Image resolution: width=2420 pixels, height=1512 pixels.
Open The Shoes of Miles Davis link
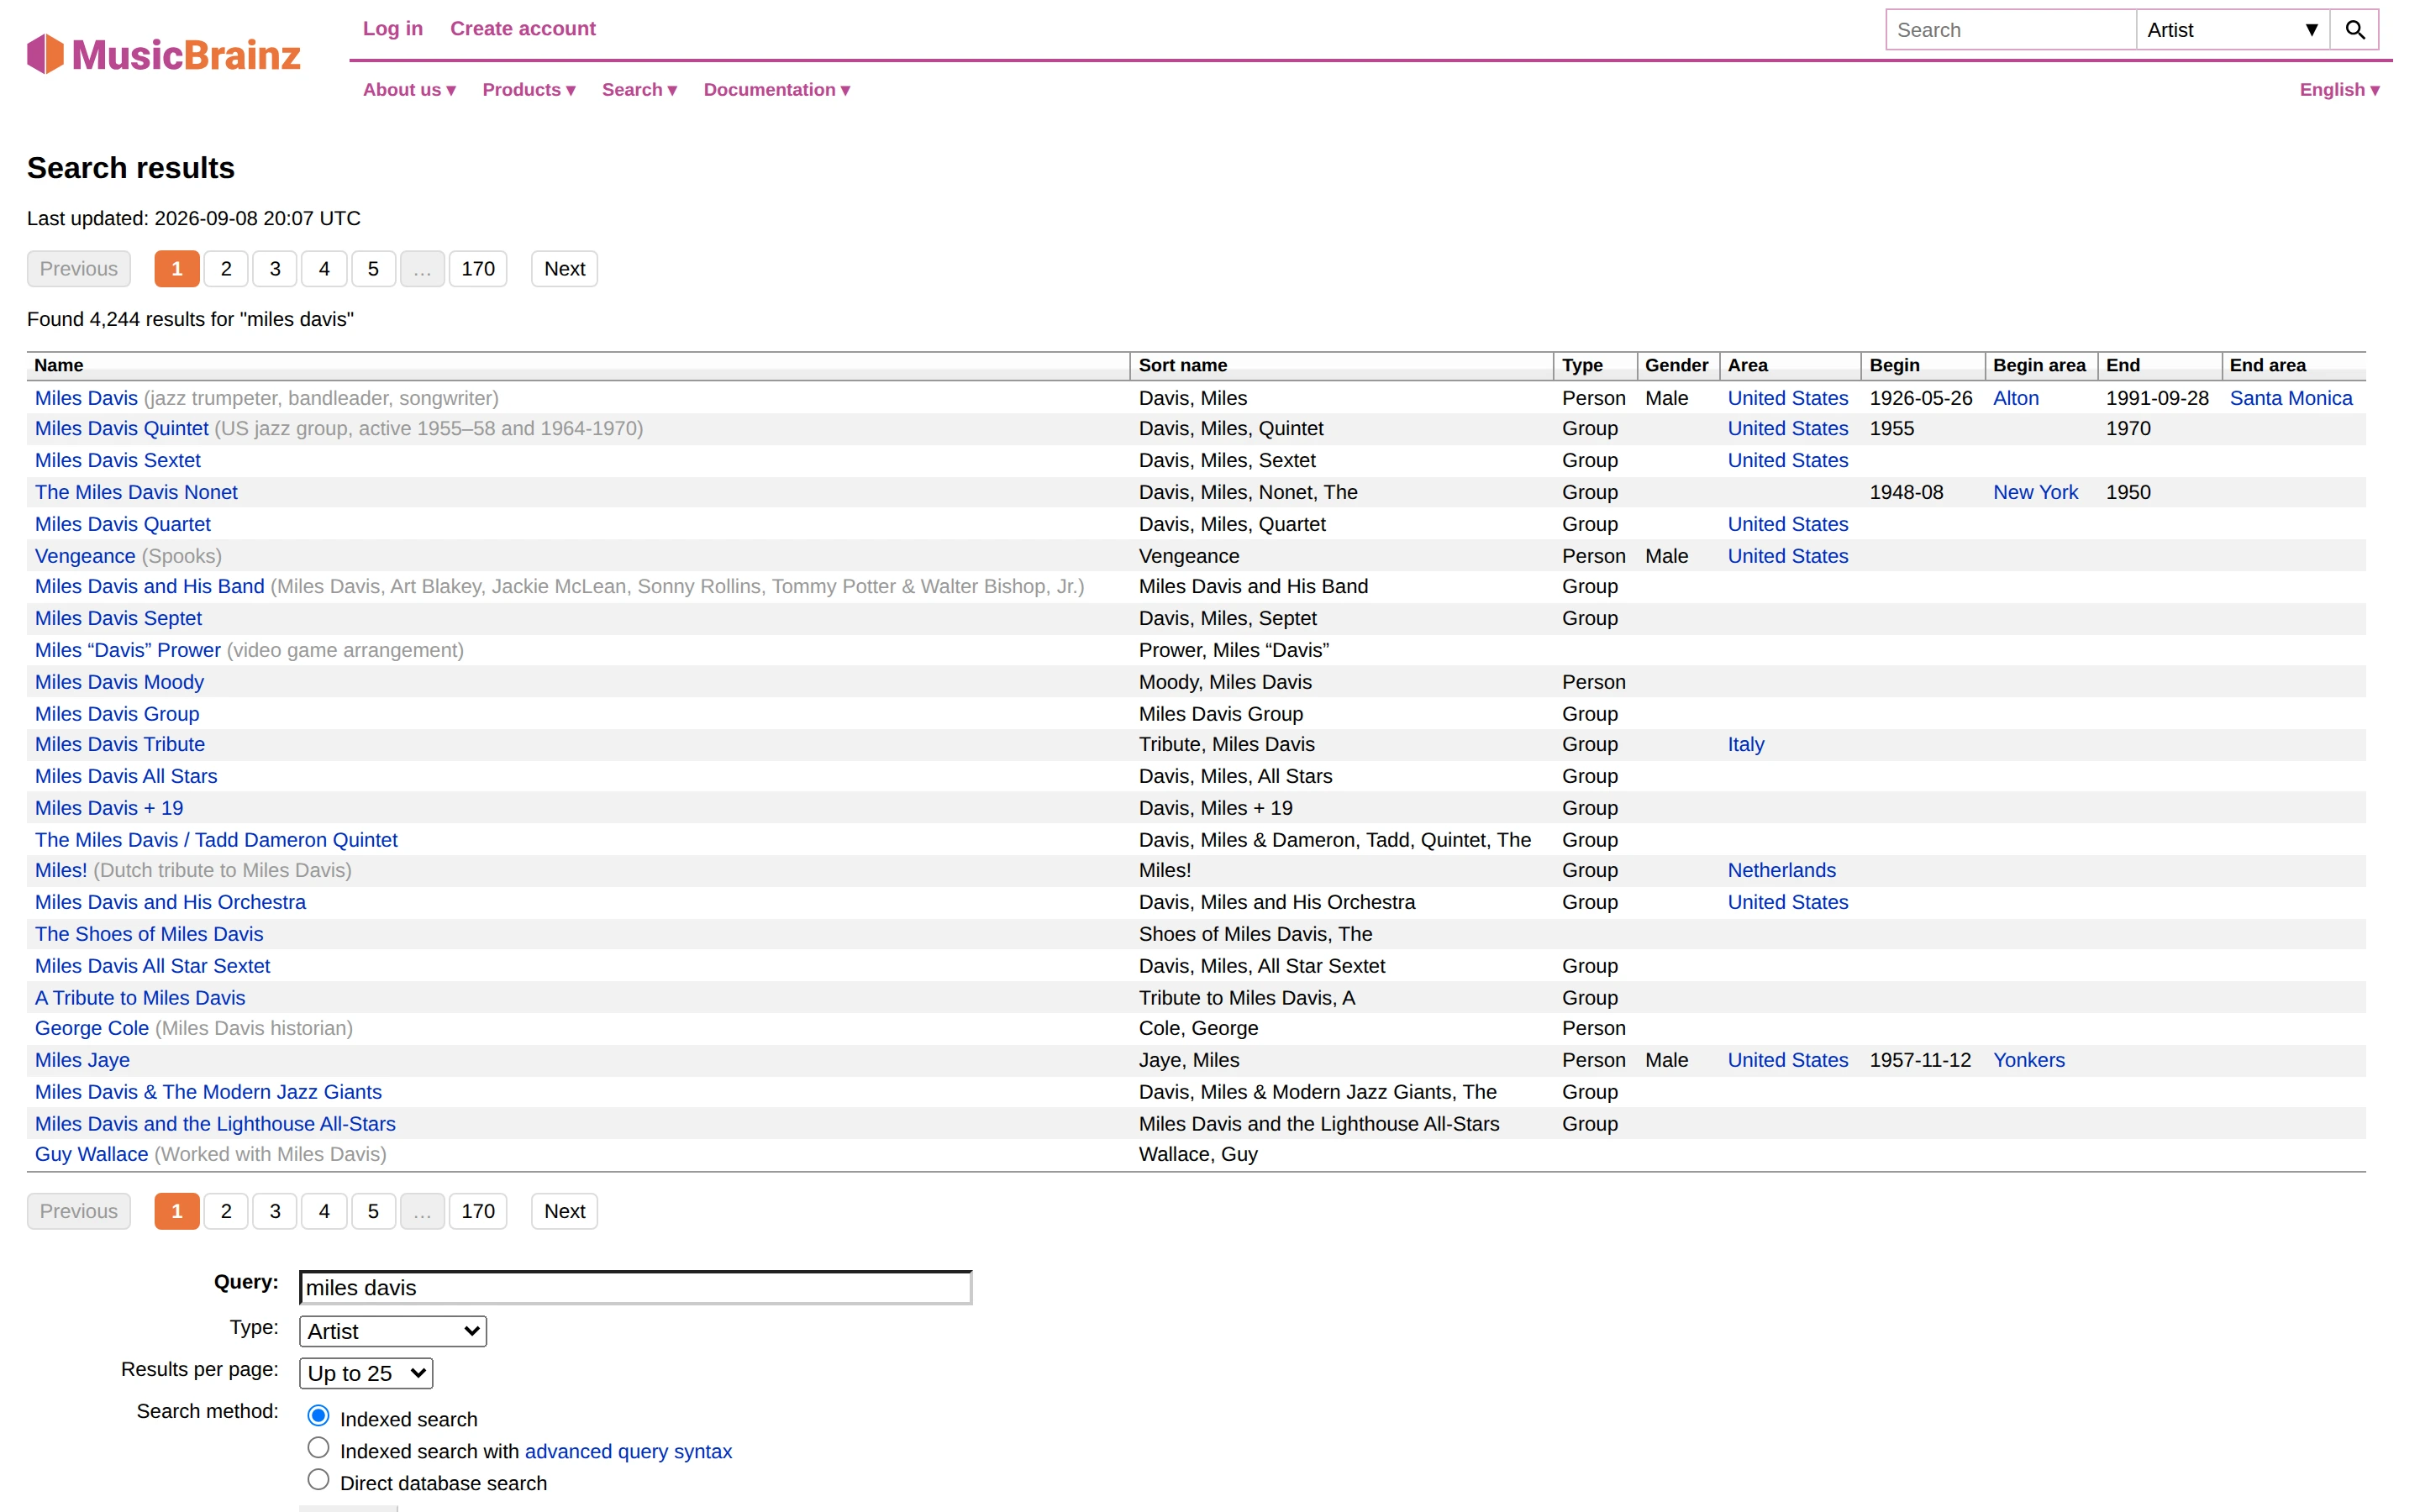[149, 934]
